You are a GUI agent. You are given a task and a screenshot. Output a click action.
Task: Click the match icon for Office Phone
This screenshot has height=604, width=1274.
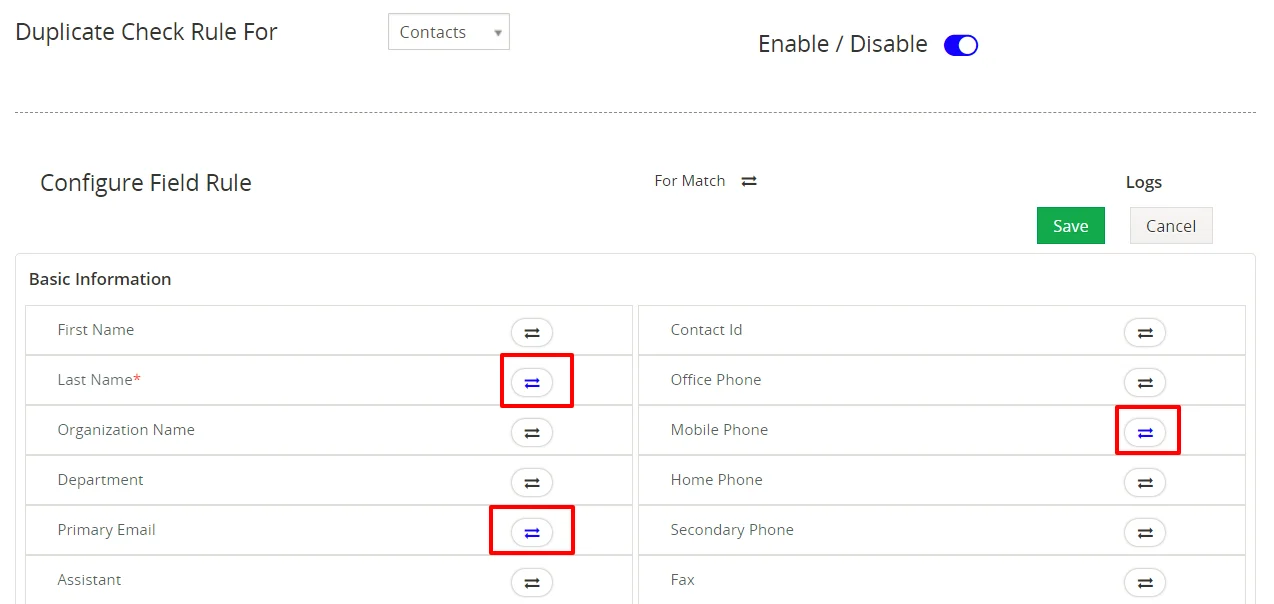1145,382
